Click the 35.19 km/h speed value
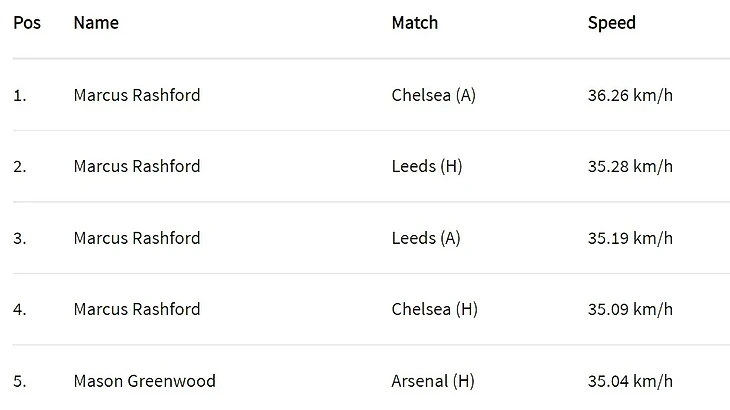The height and width of the screenshot is (410, 730). 630,238
